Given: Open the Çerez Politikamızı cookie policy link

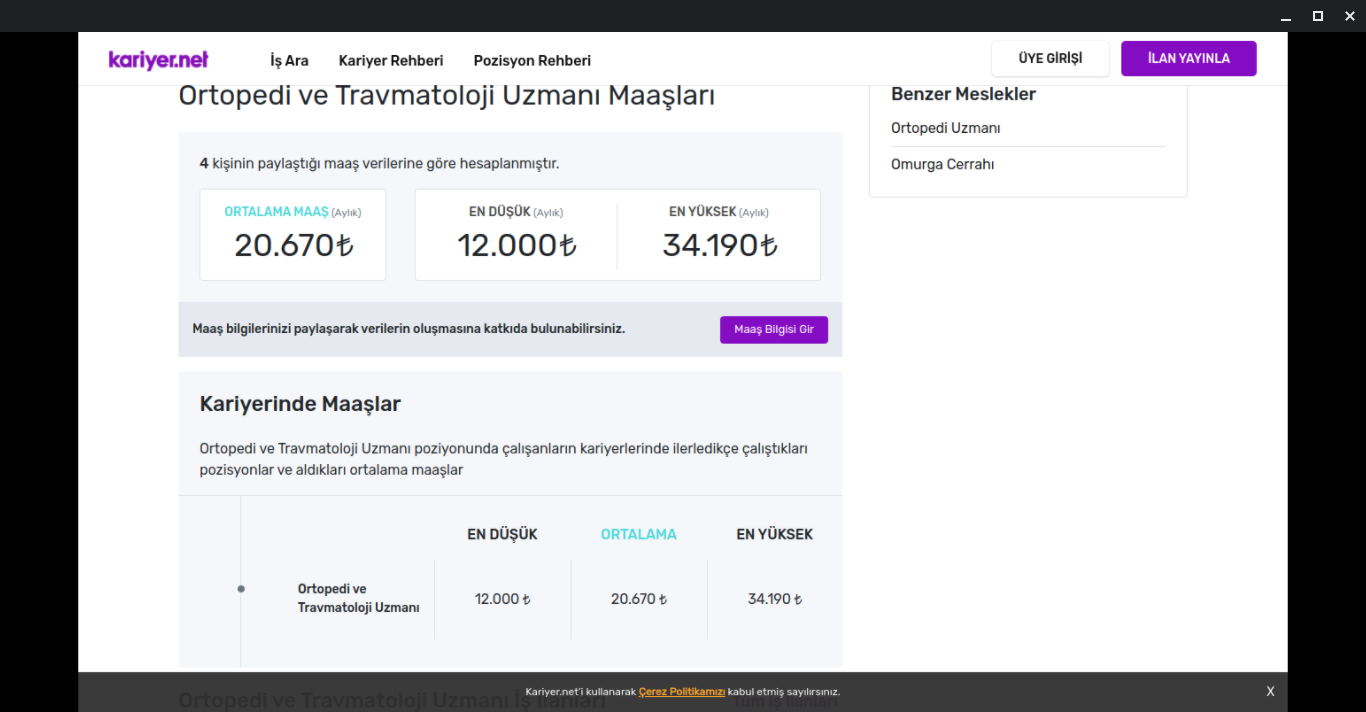Looking at the screenshot, I should click(681, 692).
